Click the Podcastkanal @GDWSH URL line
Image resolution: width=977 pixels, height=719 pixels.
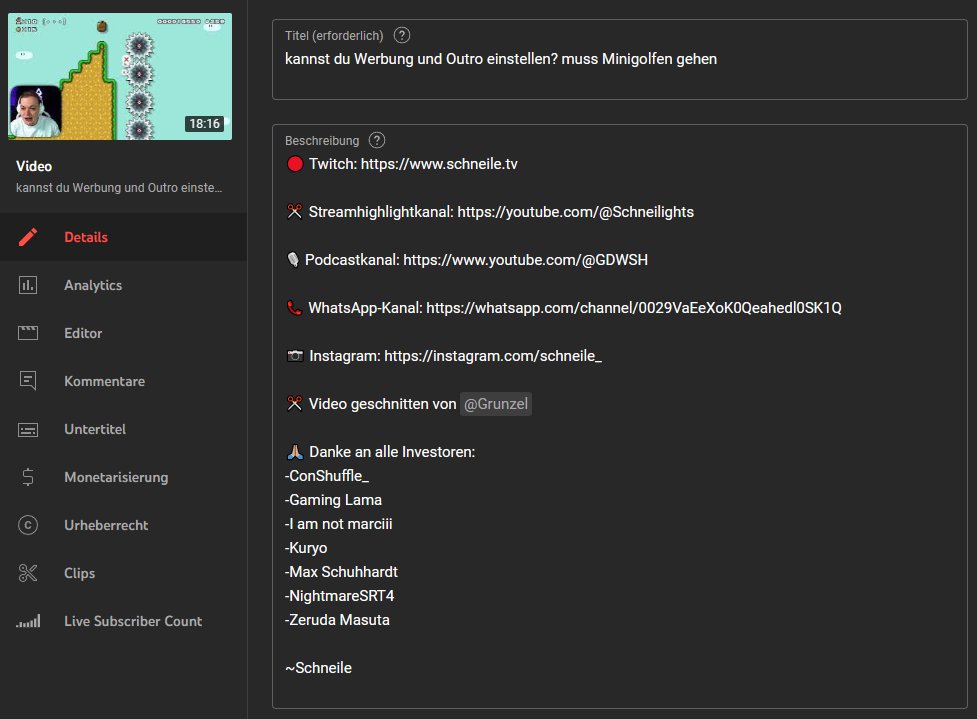click(467, 260)
